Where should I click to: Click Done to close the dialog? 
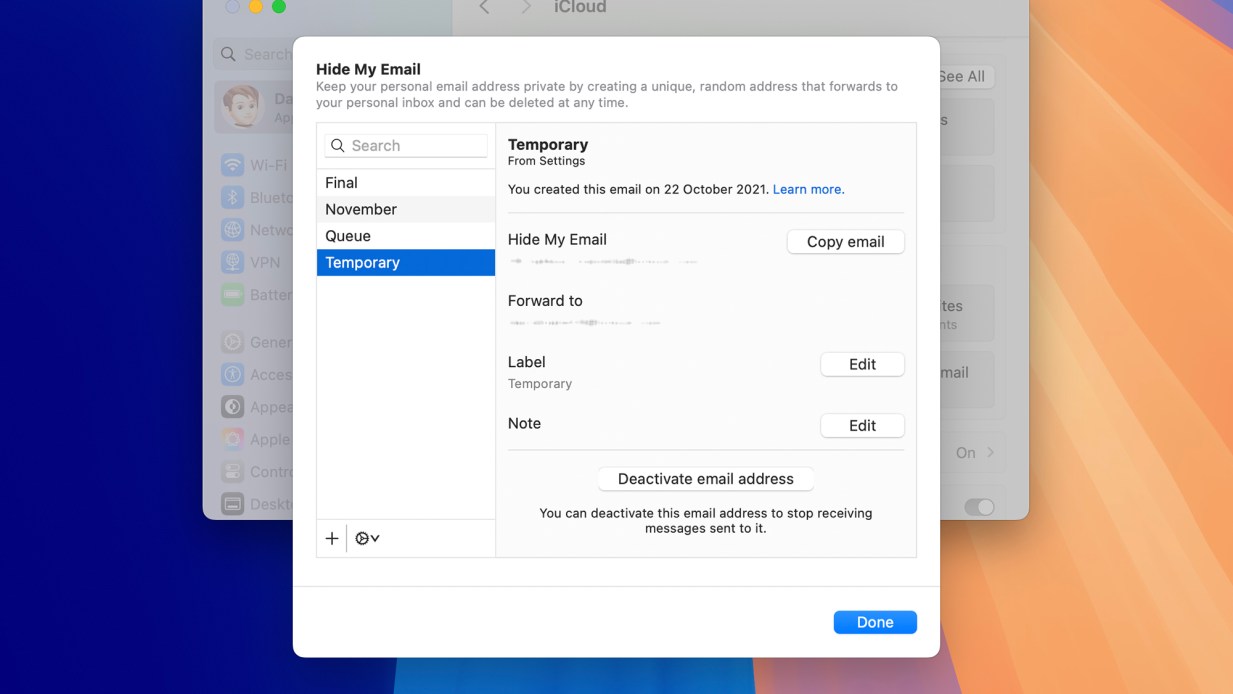(874, 621)
